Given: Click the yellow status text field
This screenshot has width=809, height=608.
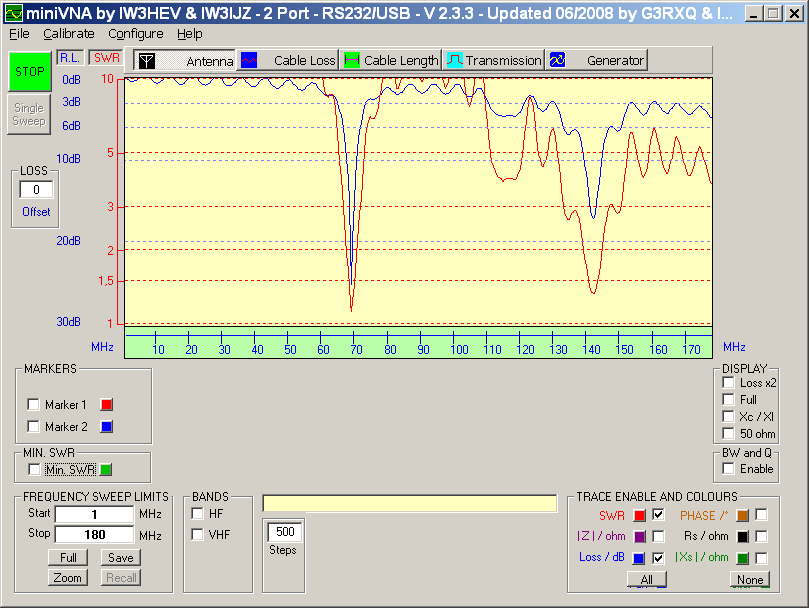Looking at the screenshot, I should click(410, 503).
